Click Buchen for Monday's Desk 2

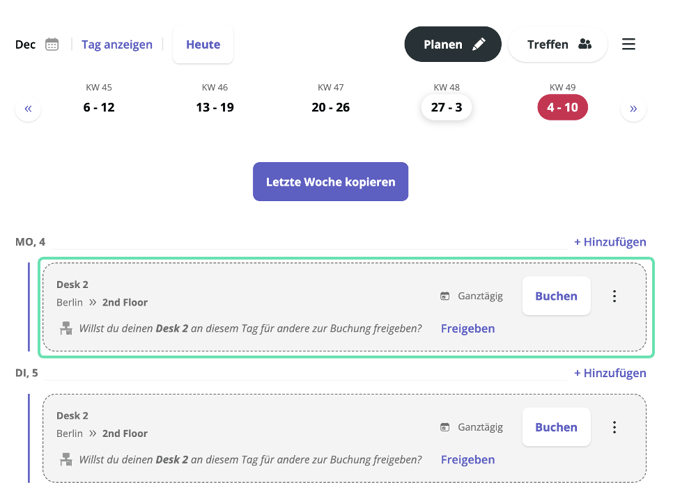556,296
